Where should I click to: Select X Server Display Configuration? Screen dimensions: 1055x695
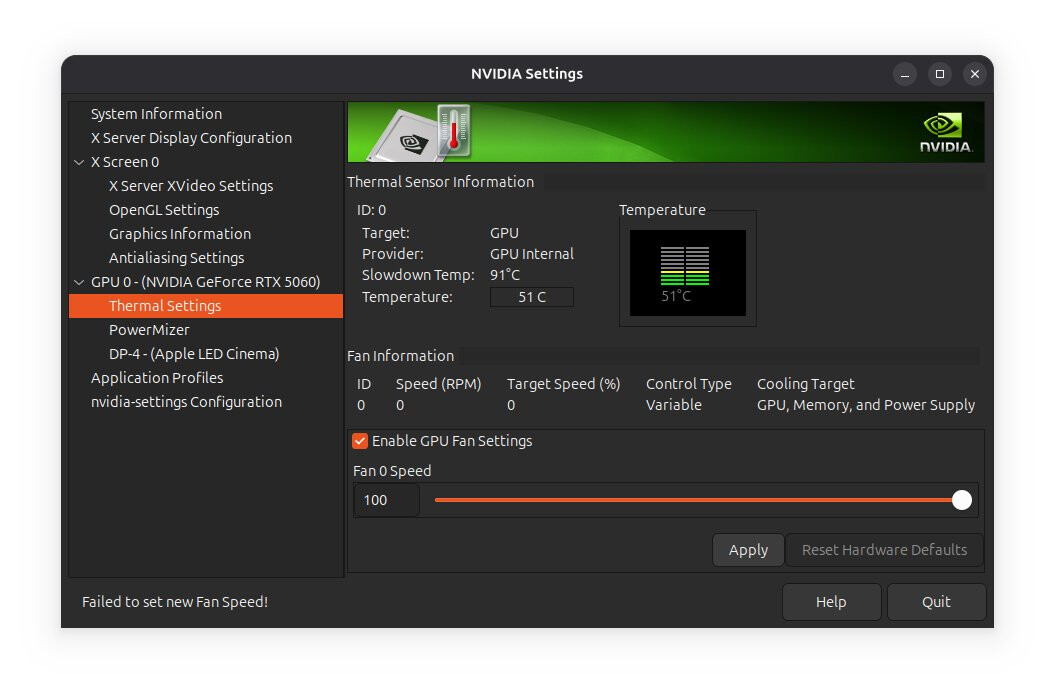[x=191, y=138]
